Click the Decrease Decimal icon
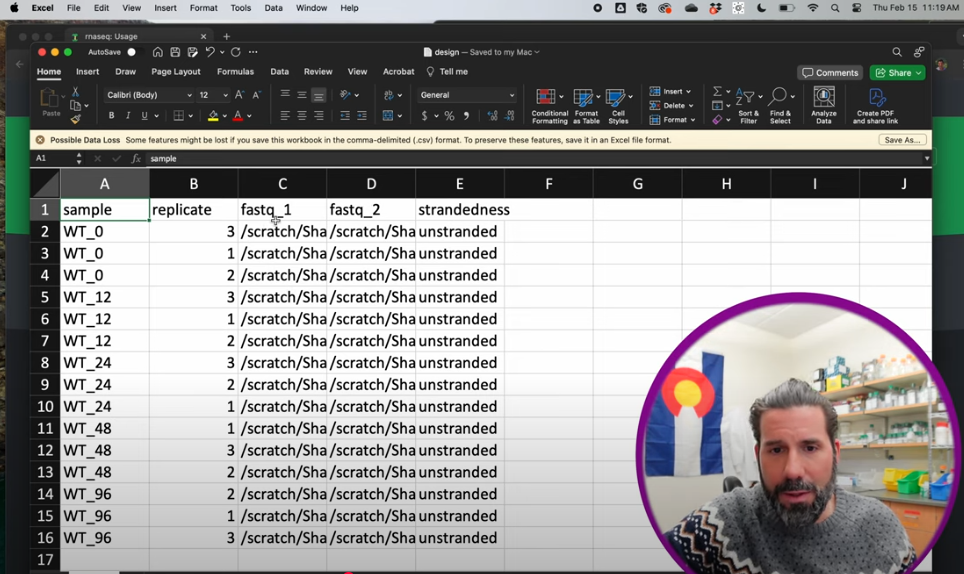This screenshot has height=574, width=964. pos(510,116)
